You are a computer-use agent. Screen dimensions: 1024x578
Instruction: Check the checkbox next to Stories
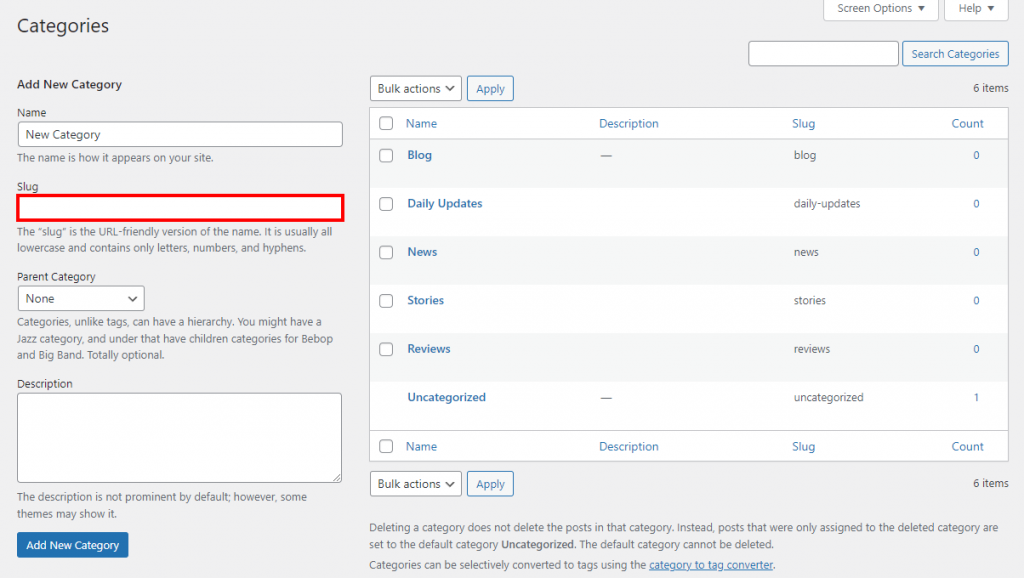point(386,300)
